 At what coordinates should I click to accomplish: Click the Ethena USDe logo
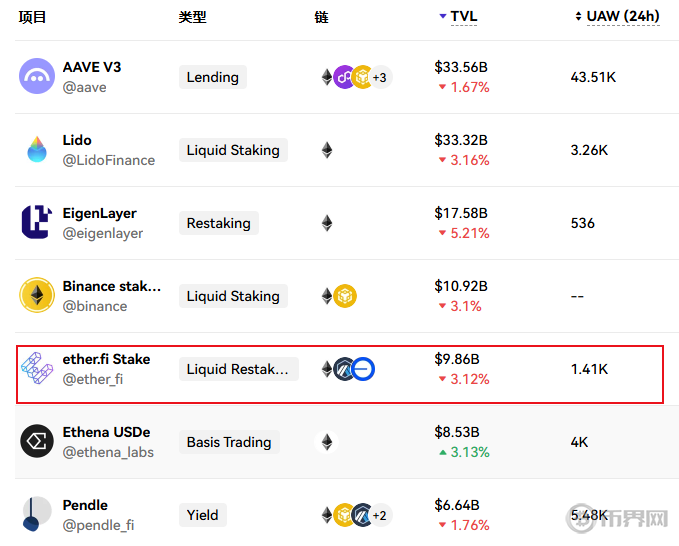point(37,442)
